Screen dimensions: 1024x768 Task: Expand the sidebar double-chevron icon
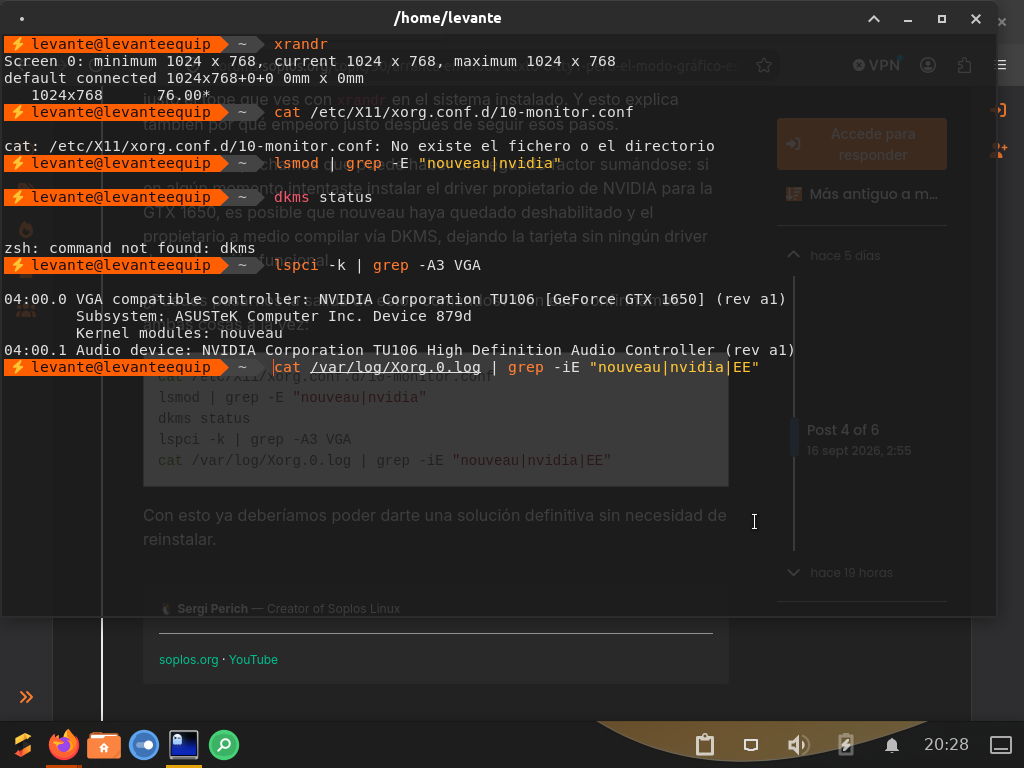26,697
